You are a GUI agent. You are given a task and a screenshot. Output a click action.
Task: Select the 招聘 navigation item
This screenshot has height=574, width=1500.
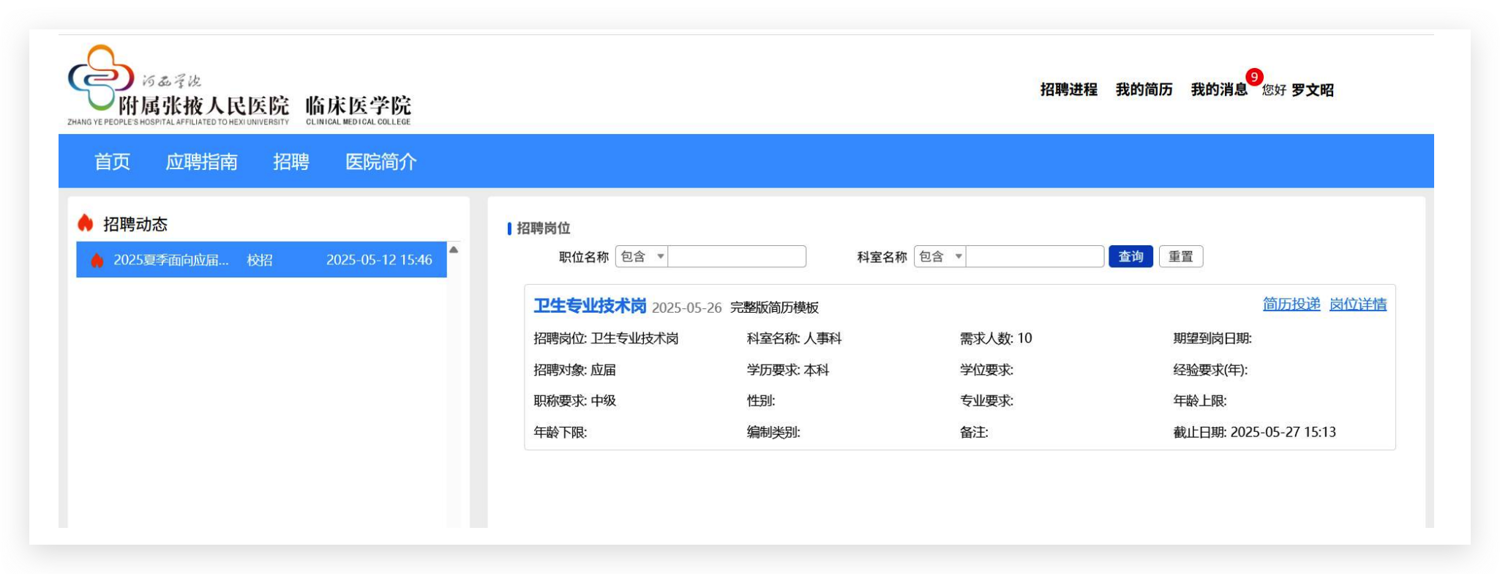tap(291, 162)
